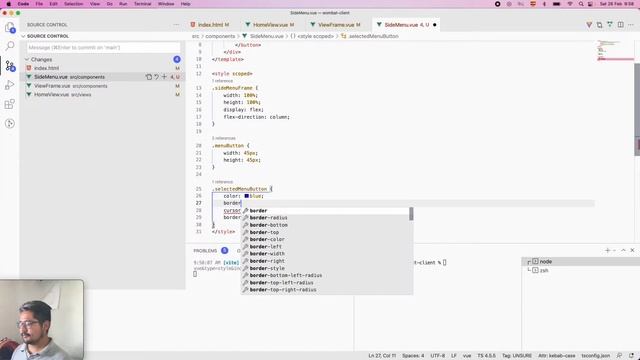
Task: Click the editor vertical scrollbar
Action: pyautogui.click(x=637, y=109)
